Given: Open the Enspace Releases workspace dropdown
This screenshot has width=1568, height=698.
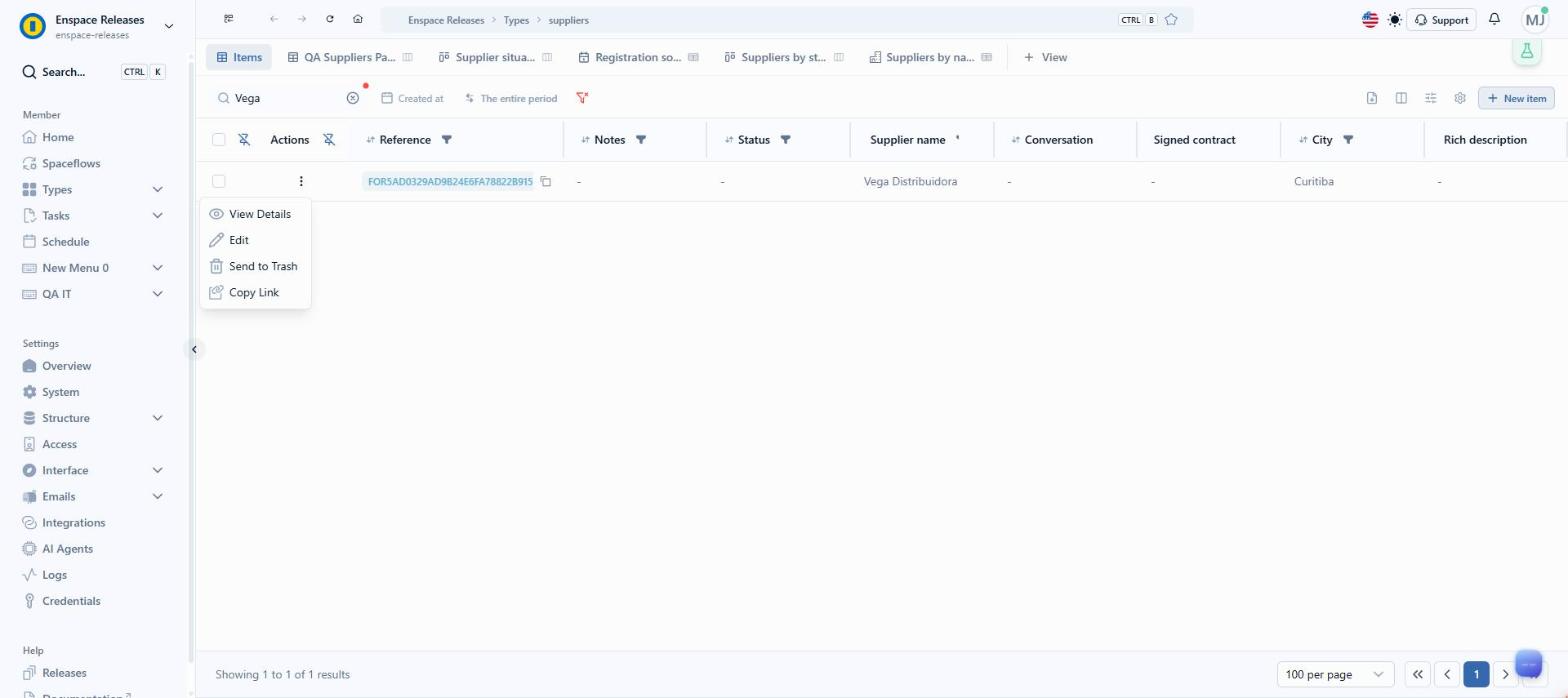Looking at the screenshot, I should pyautogui.click(x=168, y=26).
